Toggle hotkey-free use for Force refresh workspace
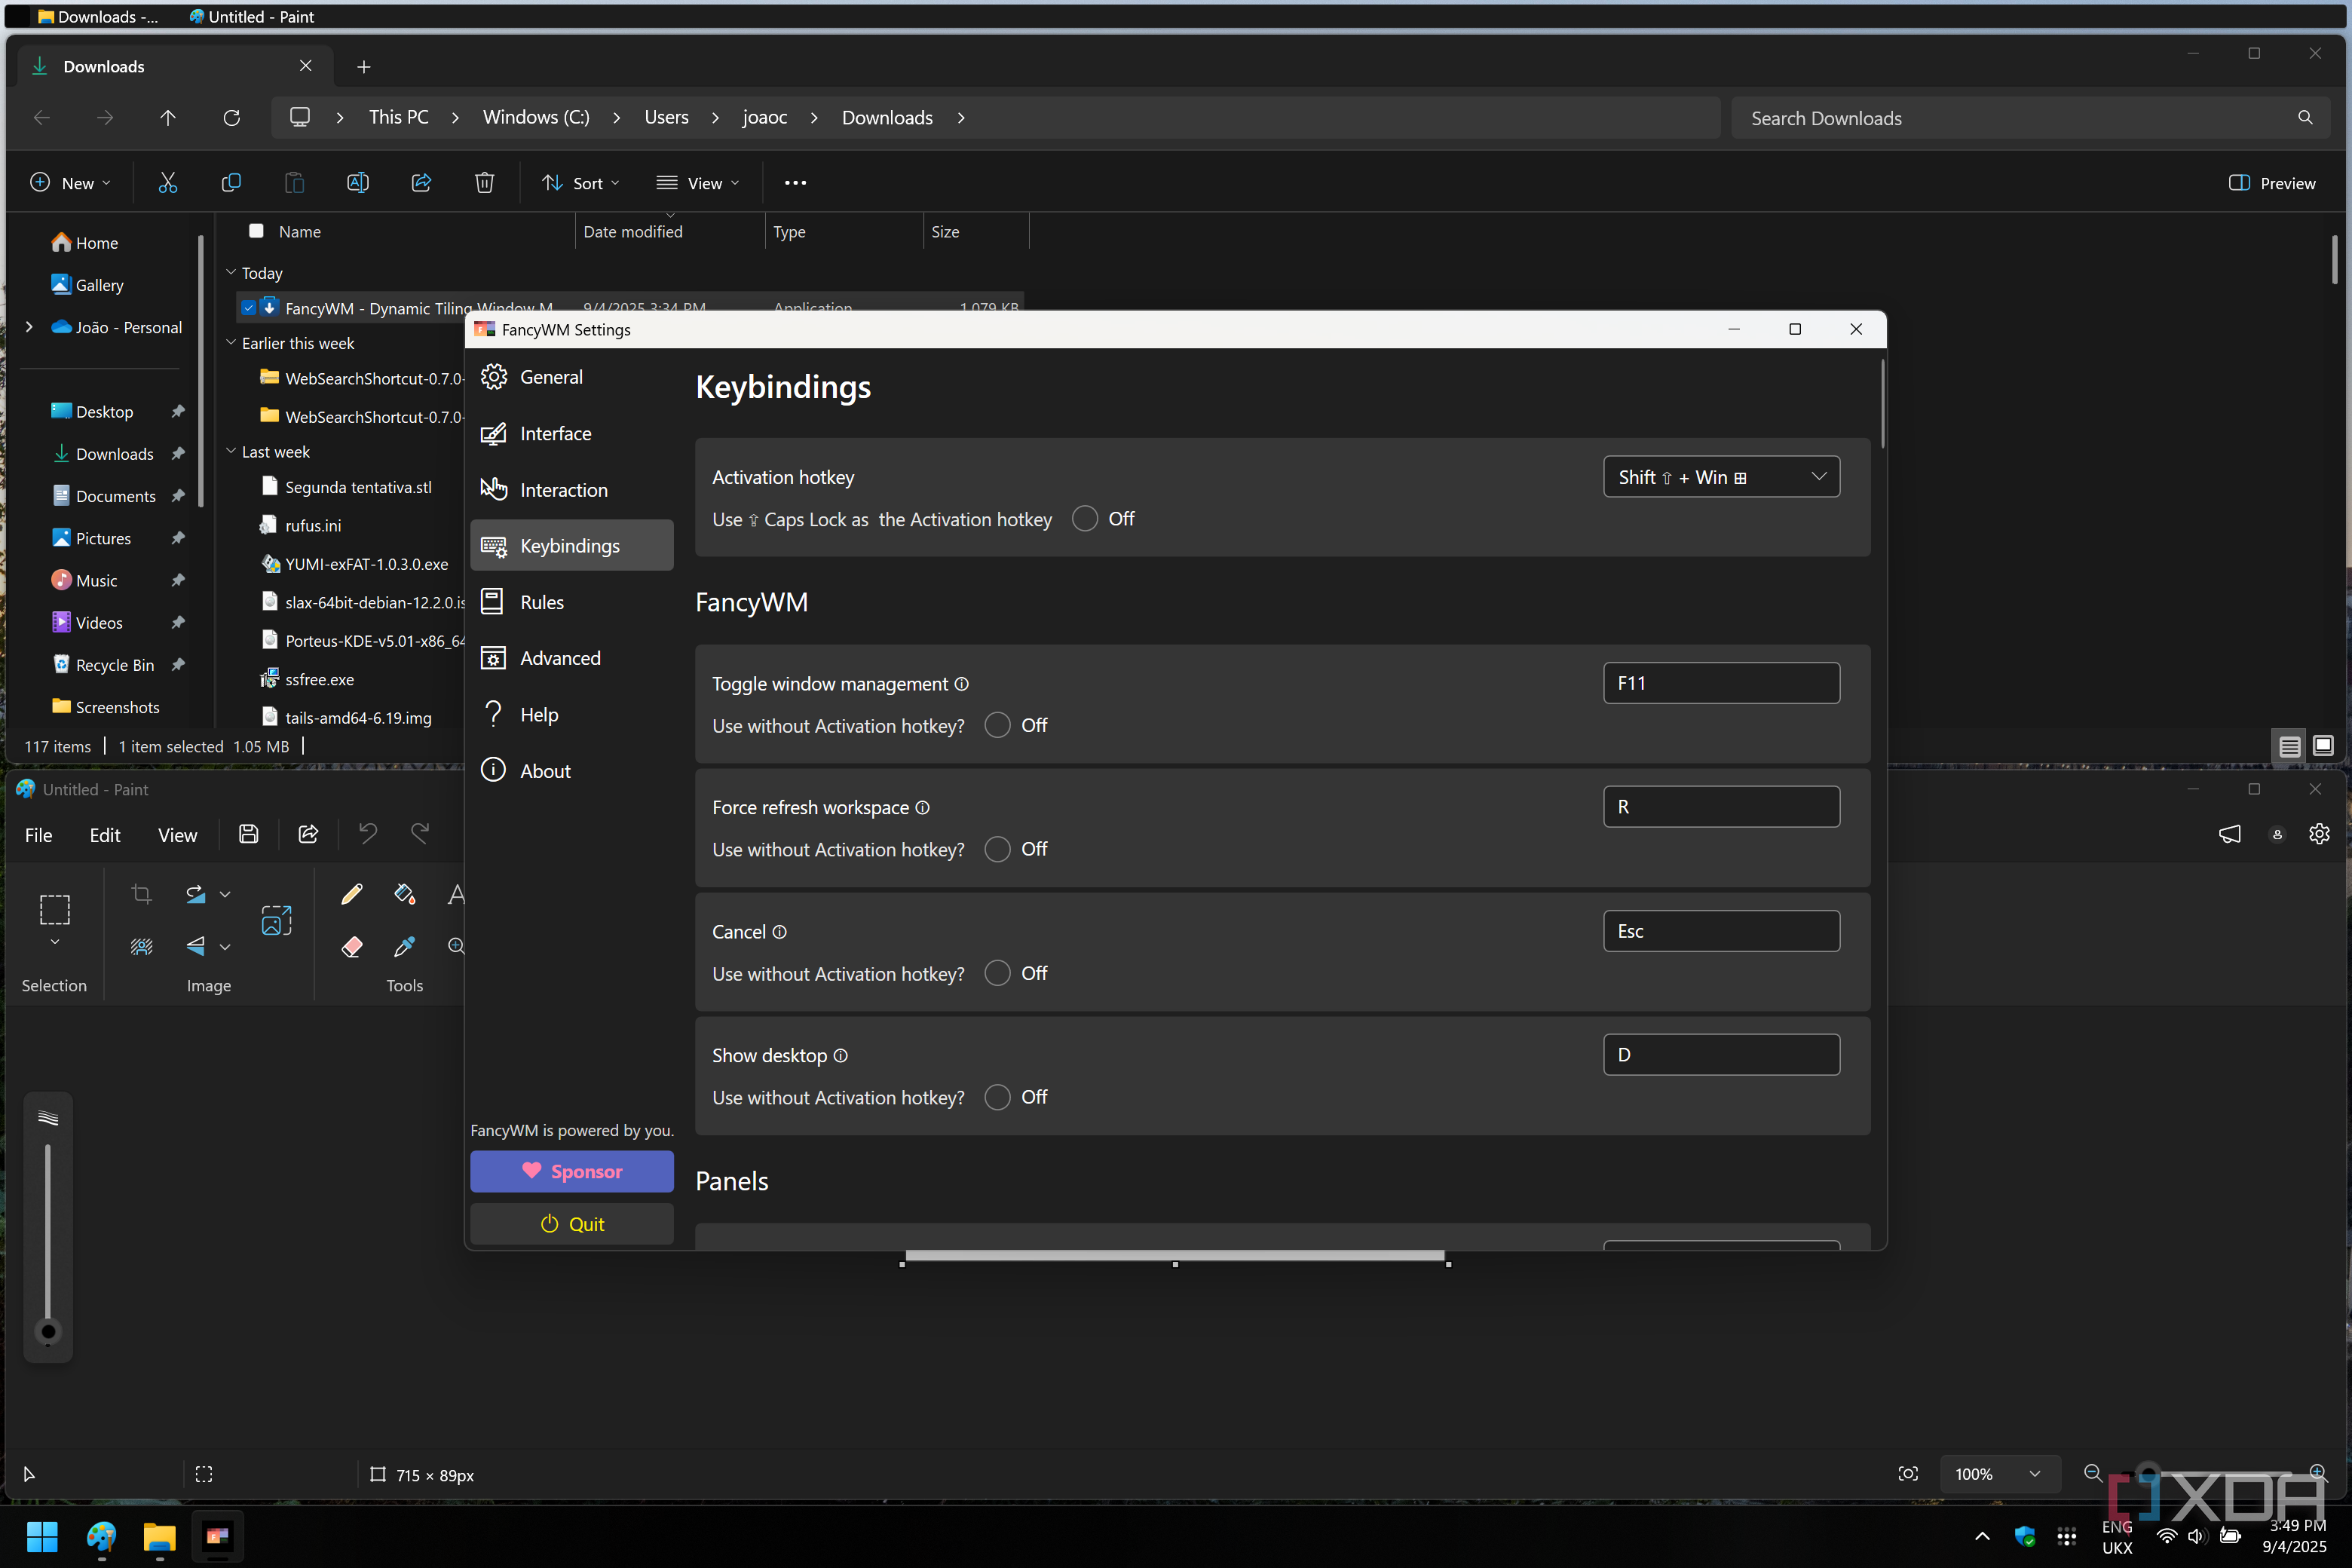 [x=998, y=849]
